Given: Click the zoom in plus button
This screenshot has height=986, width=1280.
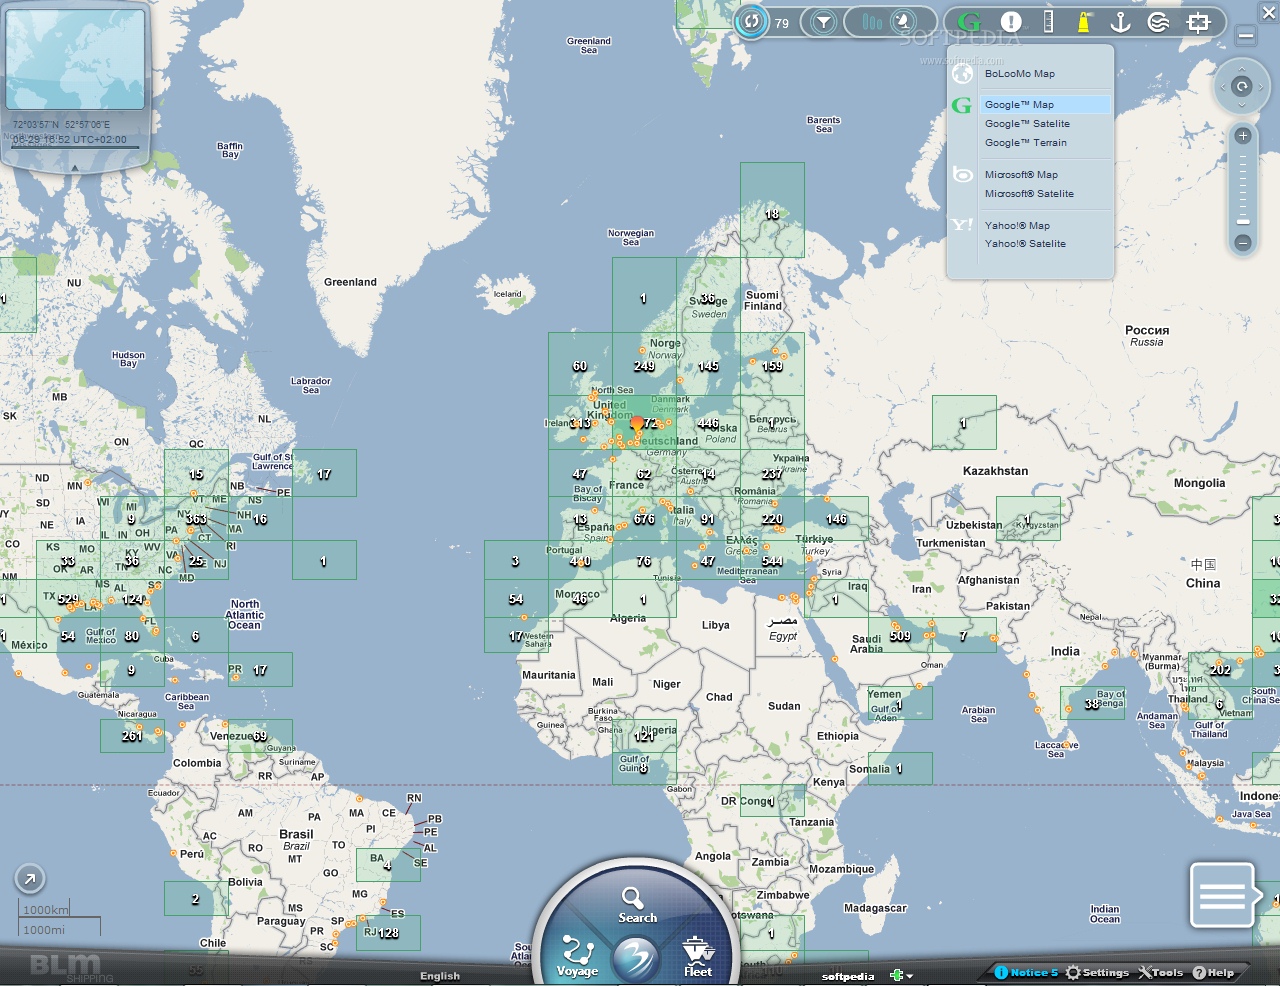Looking at the screenshot, I should (1243, 136).
